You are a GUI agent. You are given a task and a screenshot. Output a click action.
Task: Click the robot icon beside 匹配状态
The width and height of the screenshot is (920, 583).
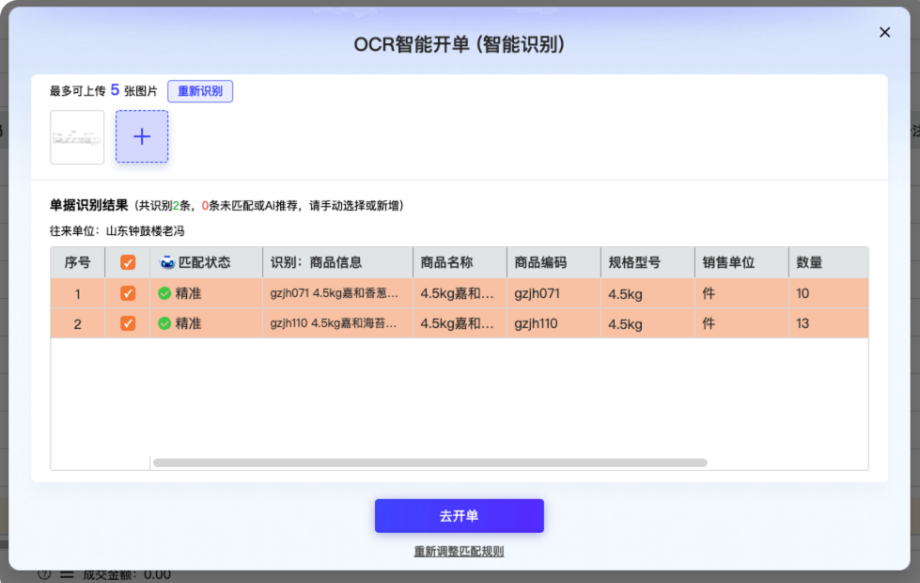pyautogui.click(x=167, y=262)
